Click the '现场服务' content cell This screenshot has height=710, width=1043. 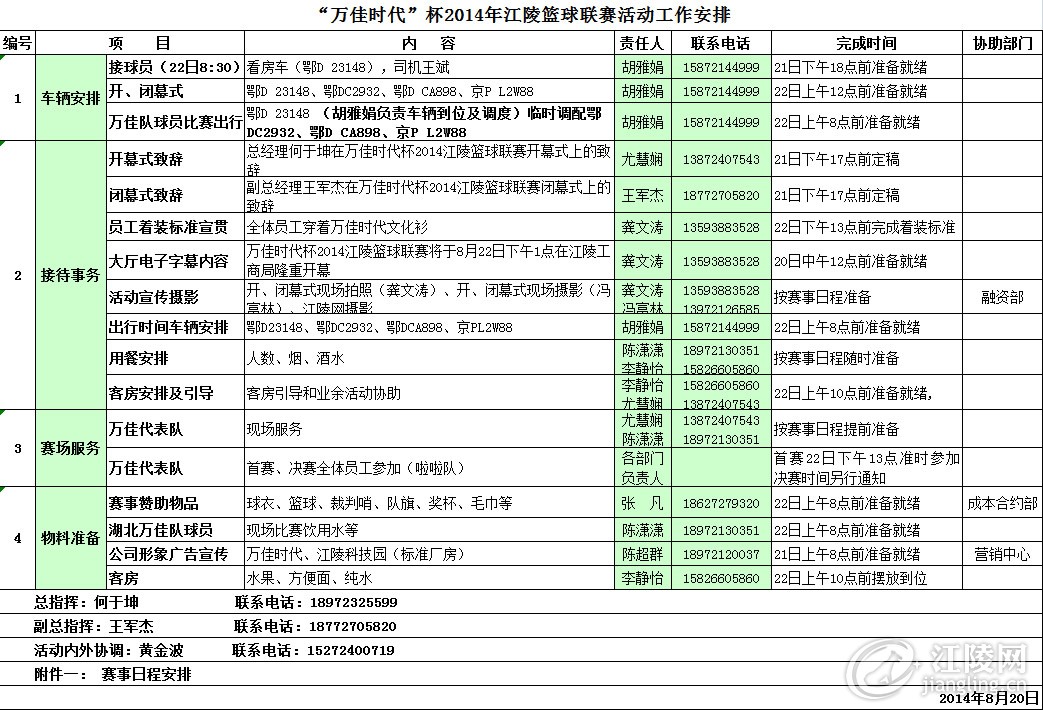(x=429, y=429)
